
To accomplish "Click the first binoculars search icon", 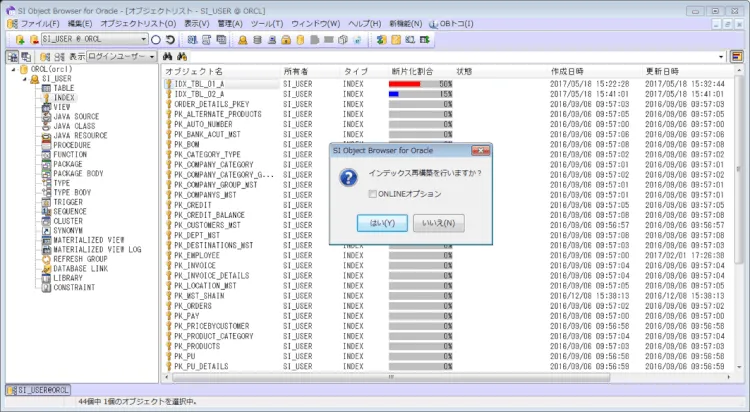I will click(x=167, y=56).
